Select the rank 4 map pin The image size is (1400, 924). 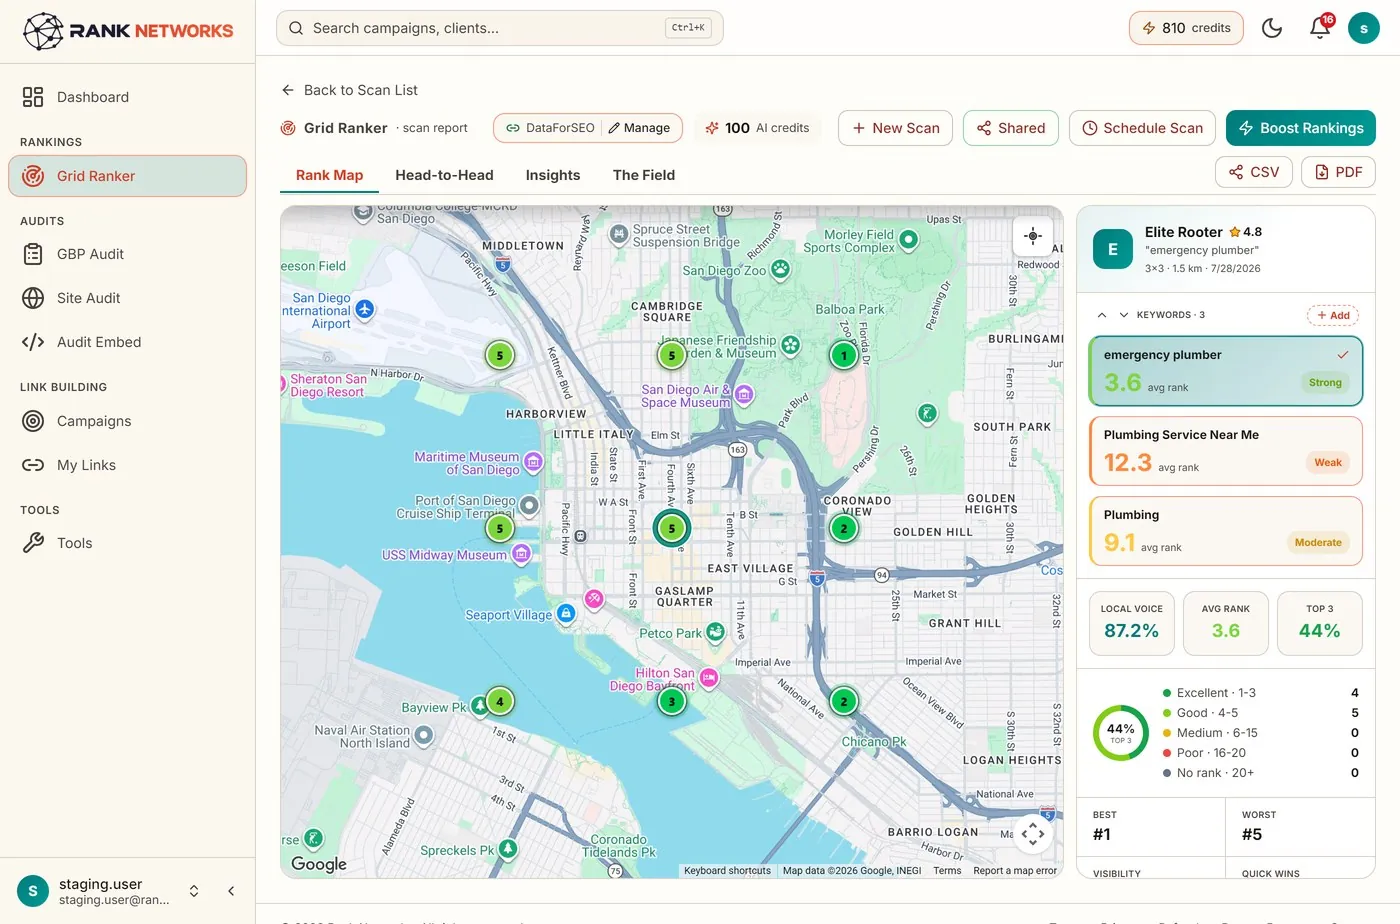(x=500, y=701)
